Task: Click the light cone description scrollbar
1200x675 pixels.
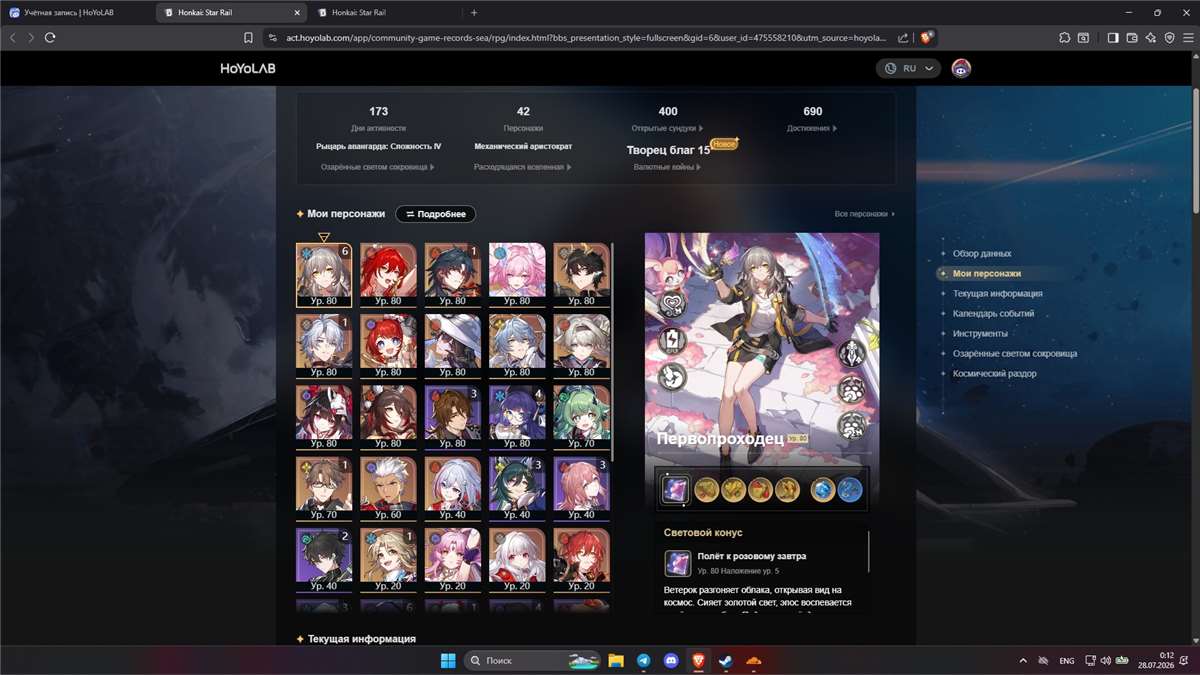Action: [x=869, y=551]
